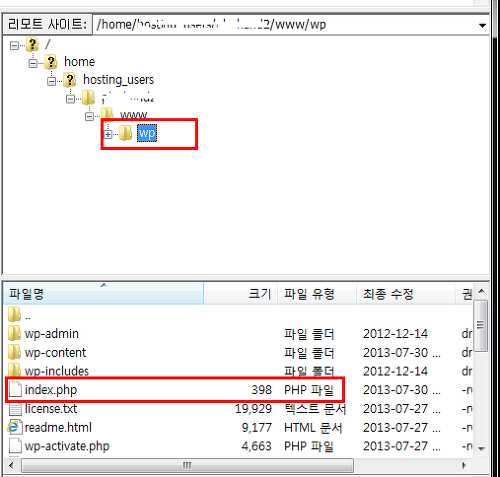Collapse the root / tree node

coord(14,45)
